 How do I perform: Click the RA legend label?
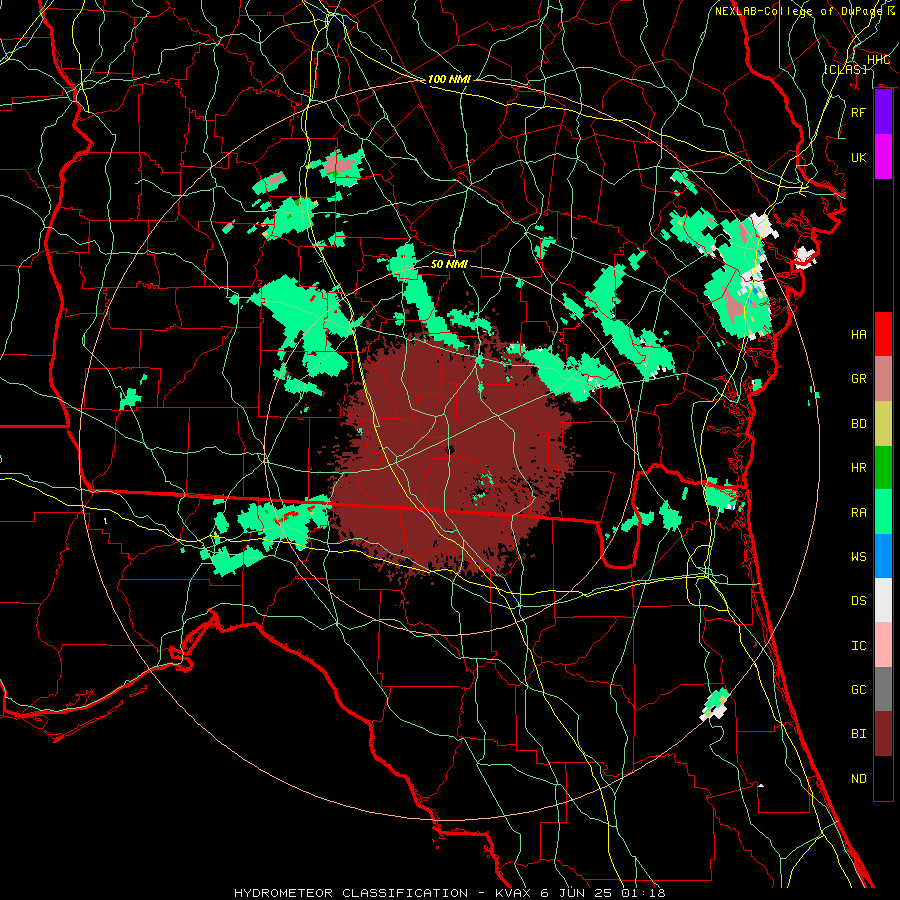(x=858, y=512)
